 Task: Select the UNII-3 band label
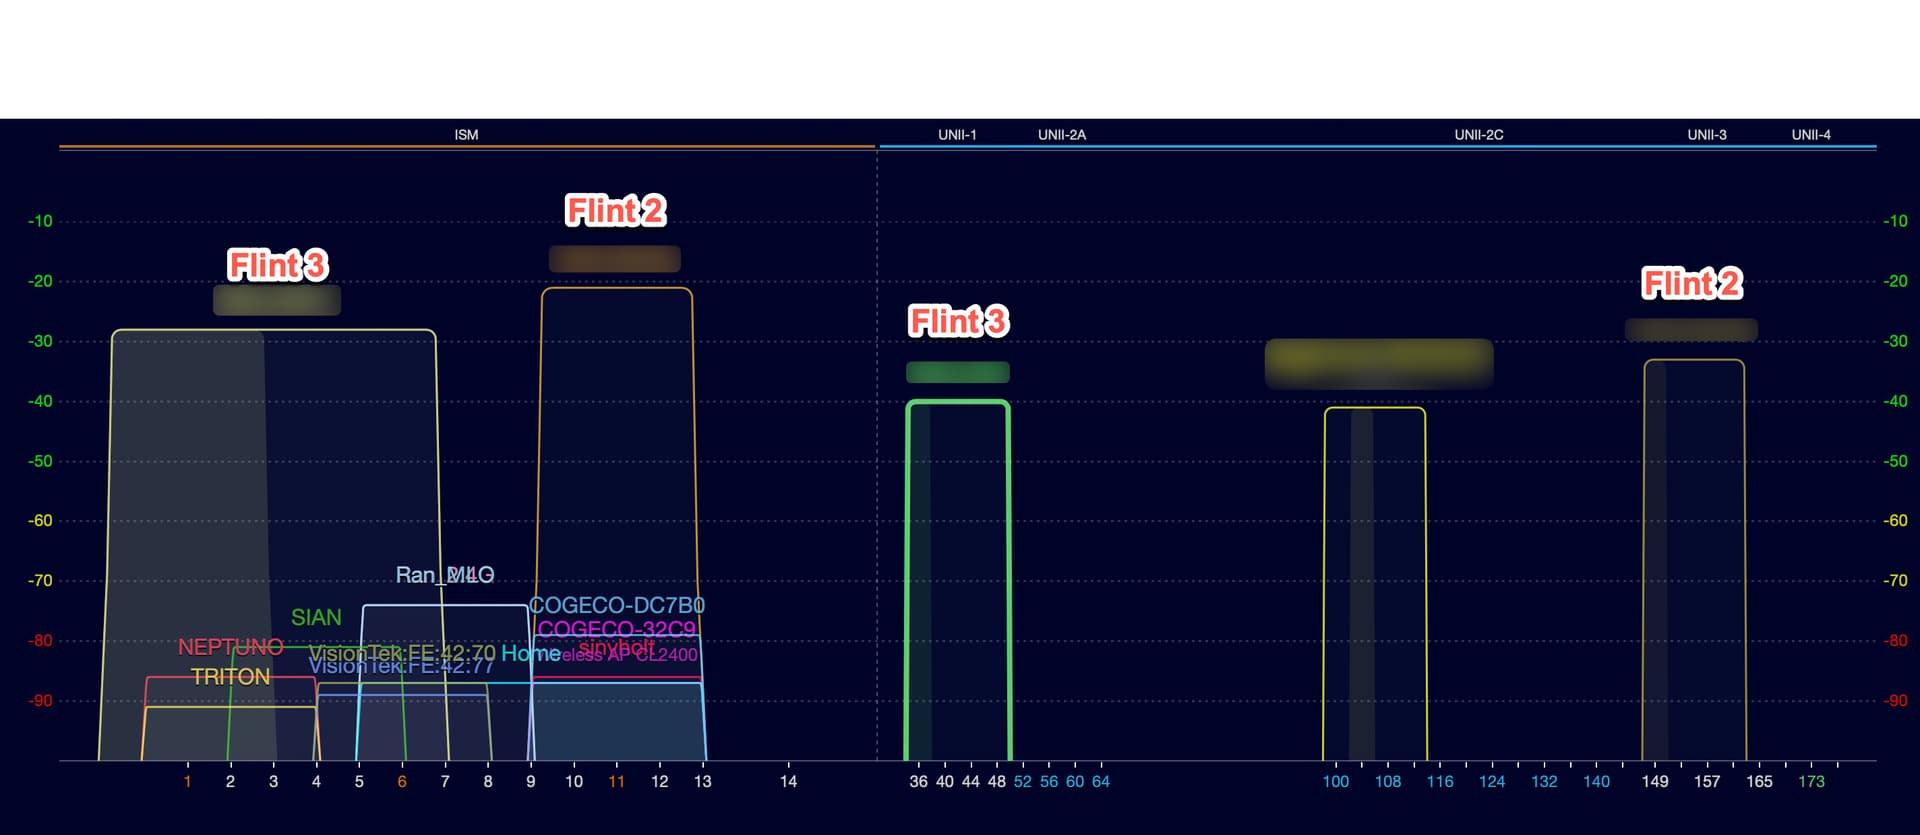pos(1707,135)
